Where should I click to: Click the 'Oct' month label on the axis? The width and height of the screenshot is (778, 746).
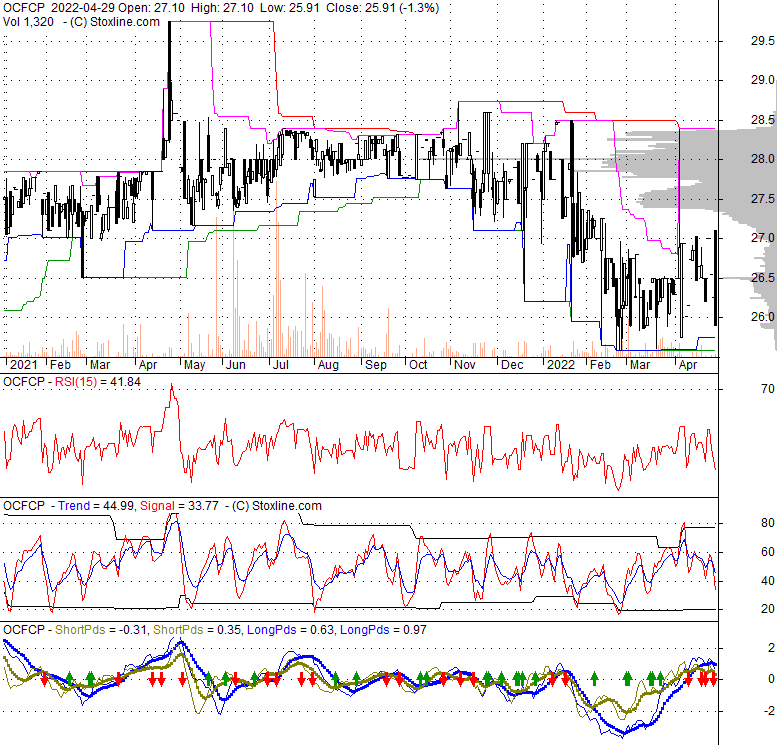(418, 365)
